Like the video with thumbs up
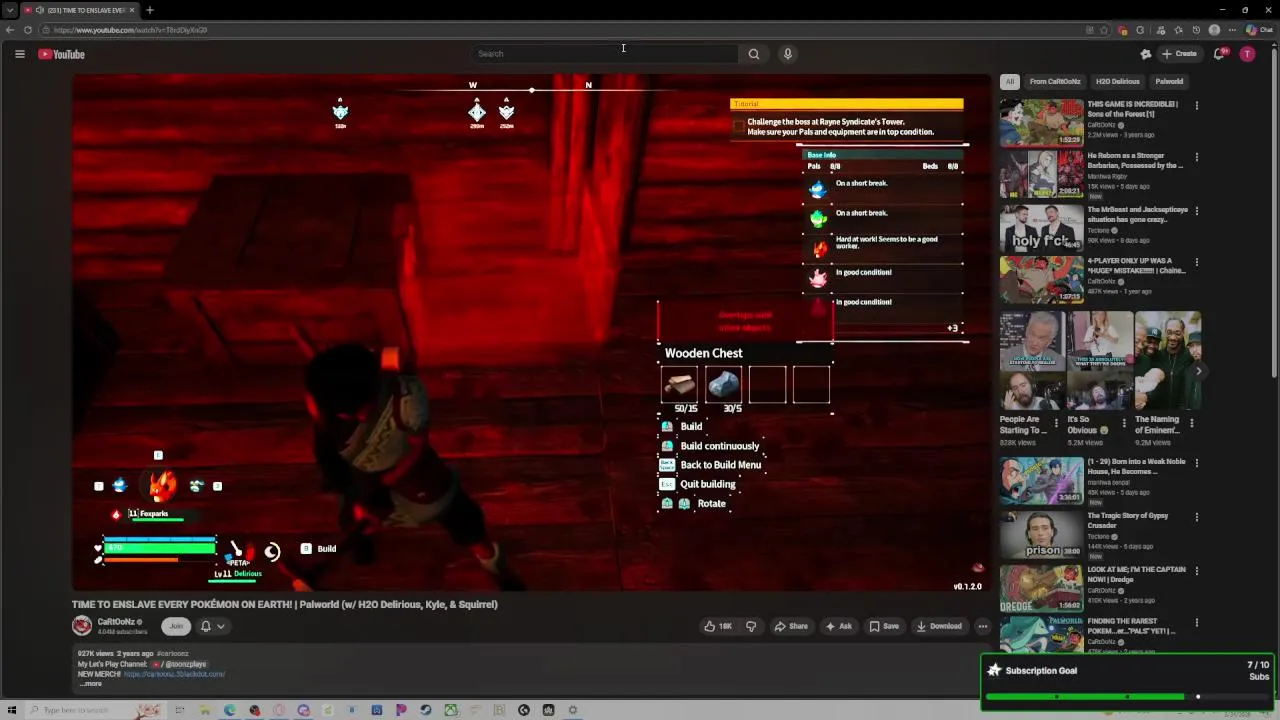Image resolution: width=1280 pixels, height=720 pixels. (x=718, y=626)
